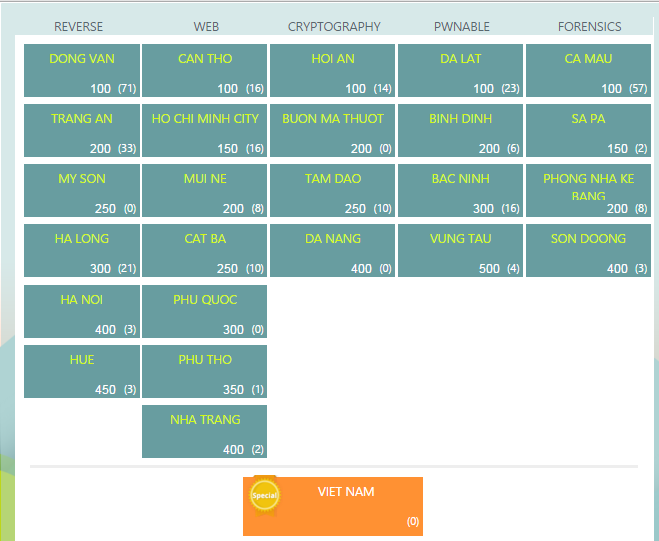
Task: Open the SON DOONG forensics tile
Action: click(x=588, y=251)
